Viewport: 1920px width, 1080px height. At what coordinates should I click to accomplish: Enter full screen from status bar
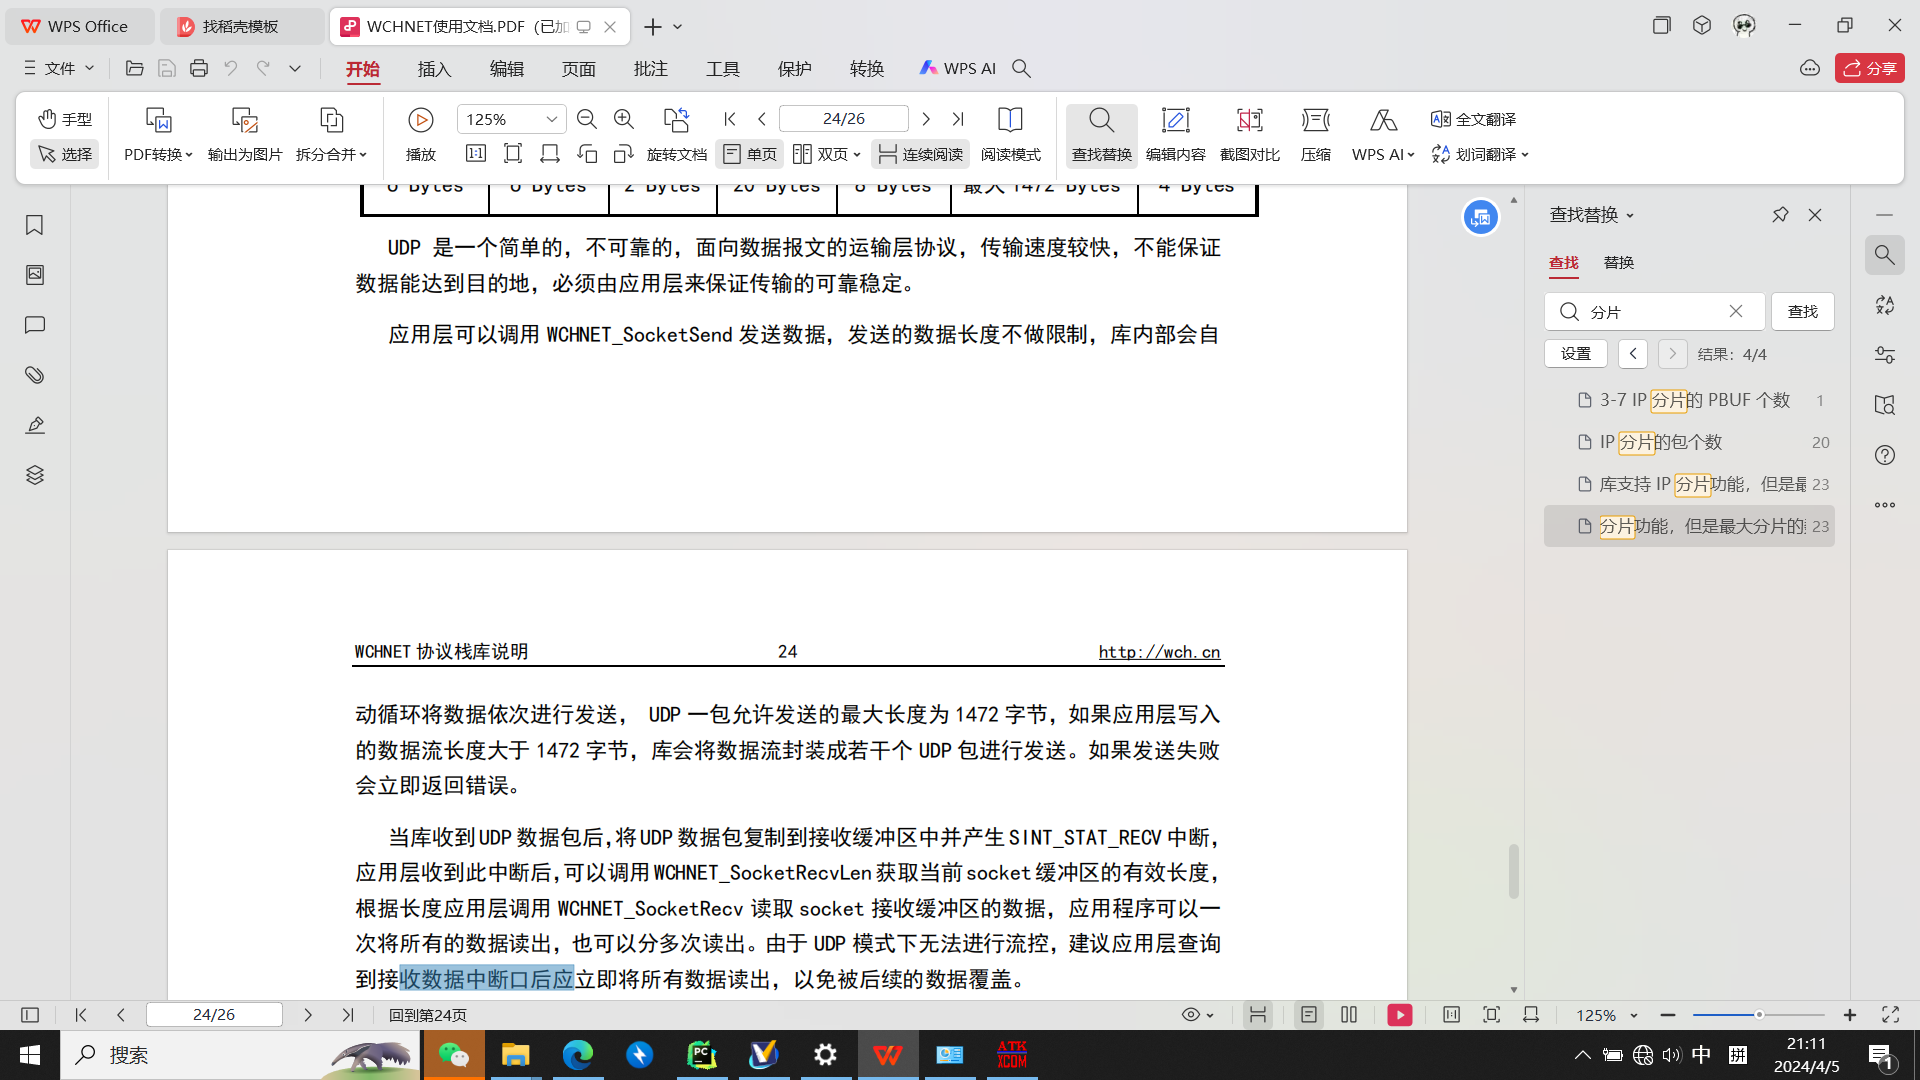1890,1015
